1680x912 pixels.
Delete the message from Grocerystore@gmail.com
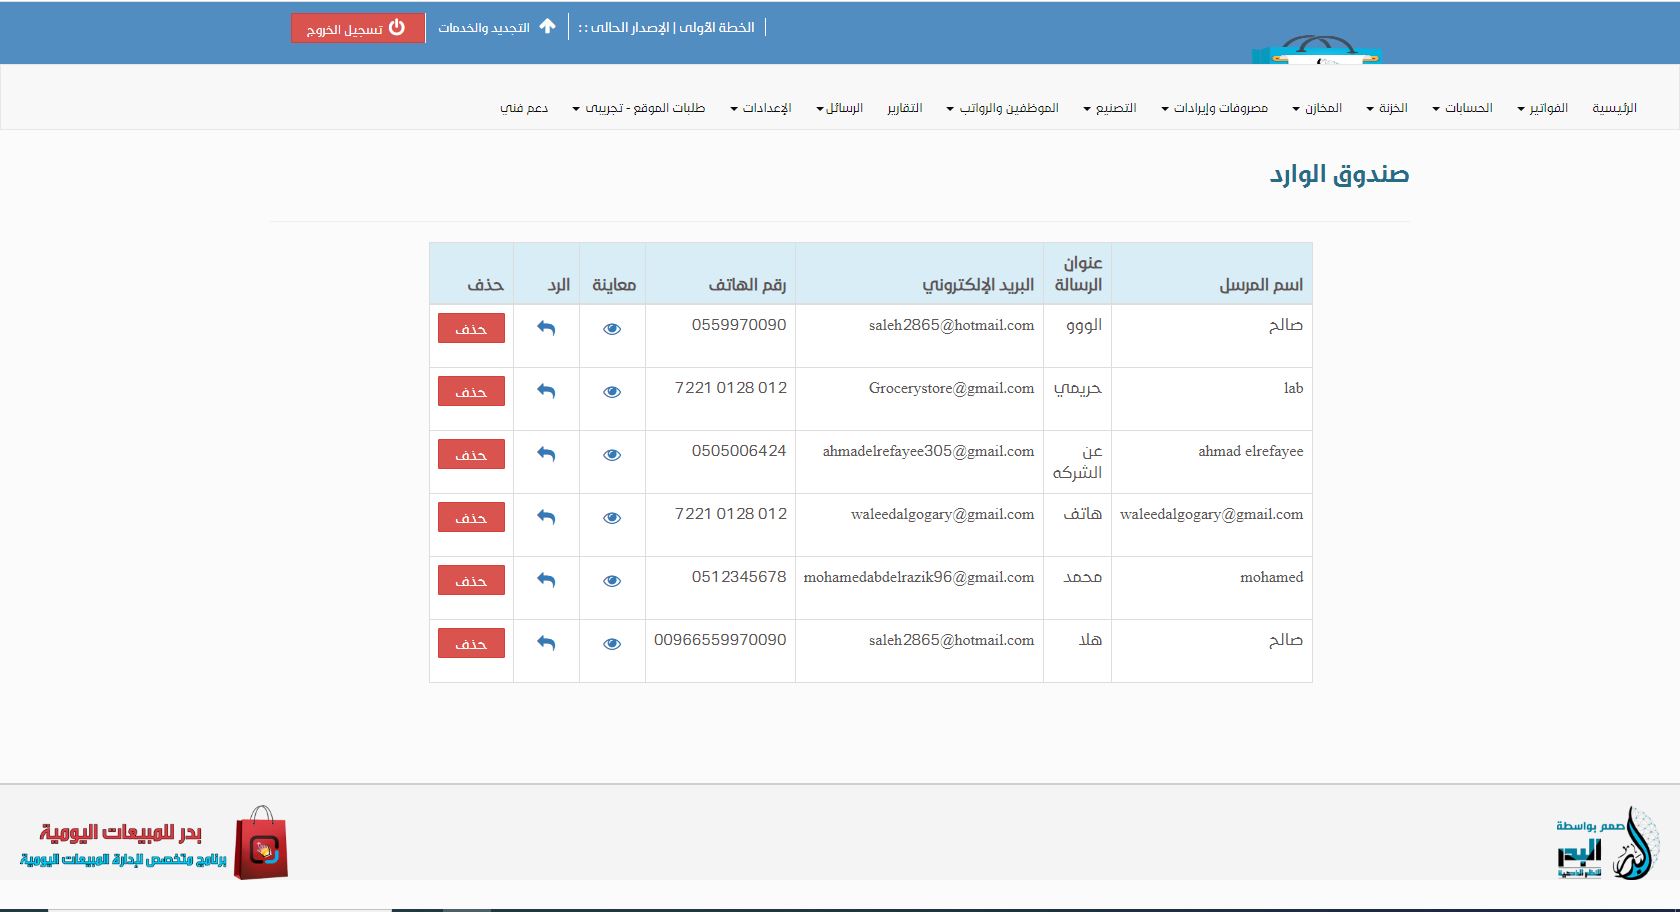(x=471, y=391)
